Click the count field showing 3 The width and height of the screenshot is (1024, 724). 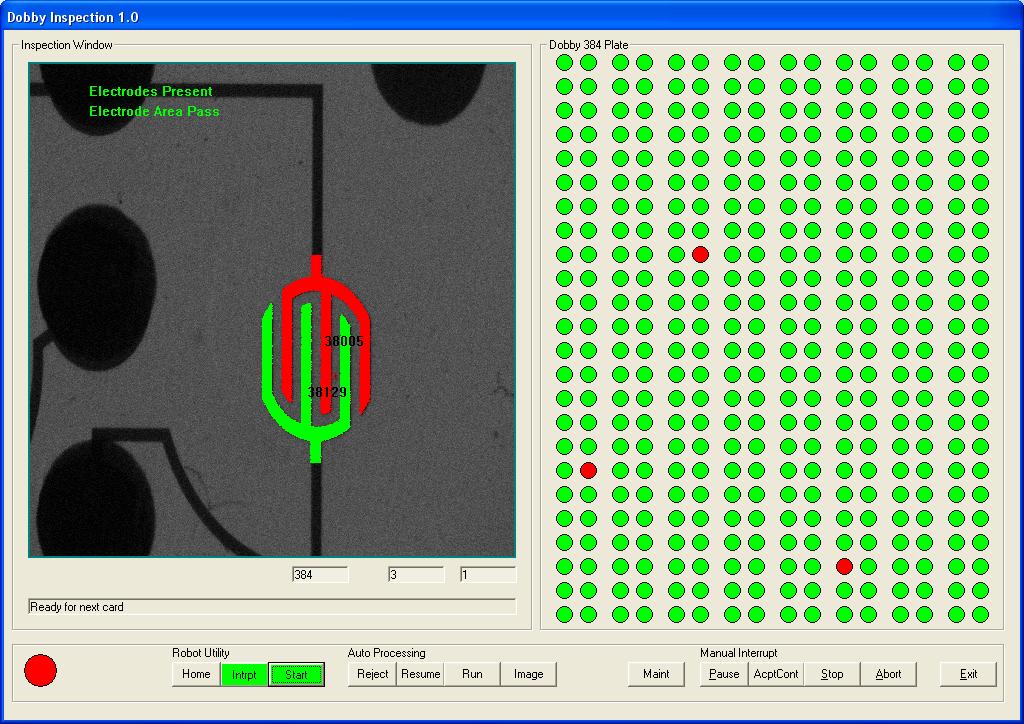416,575
